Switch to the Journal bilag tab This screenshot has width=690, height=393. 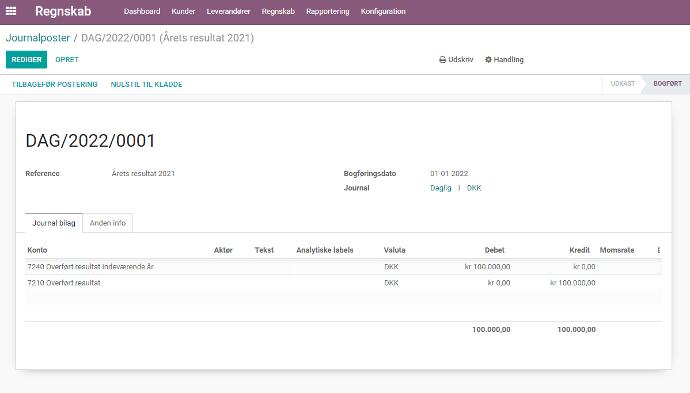54,223
